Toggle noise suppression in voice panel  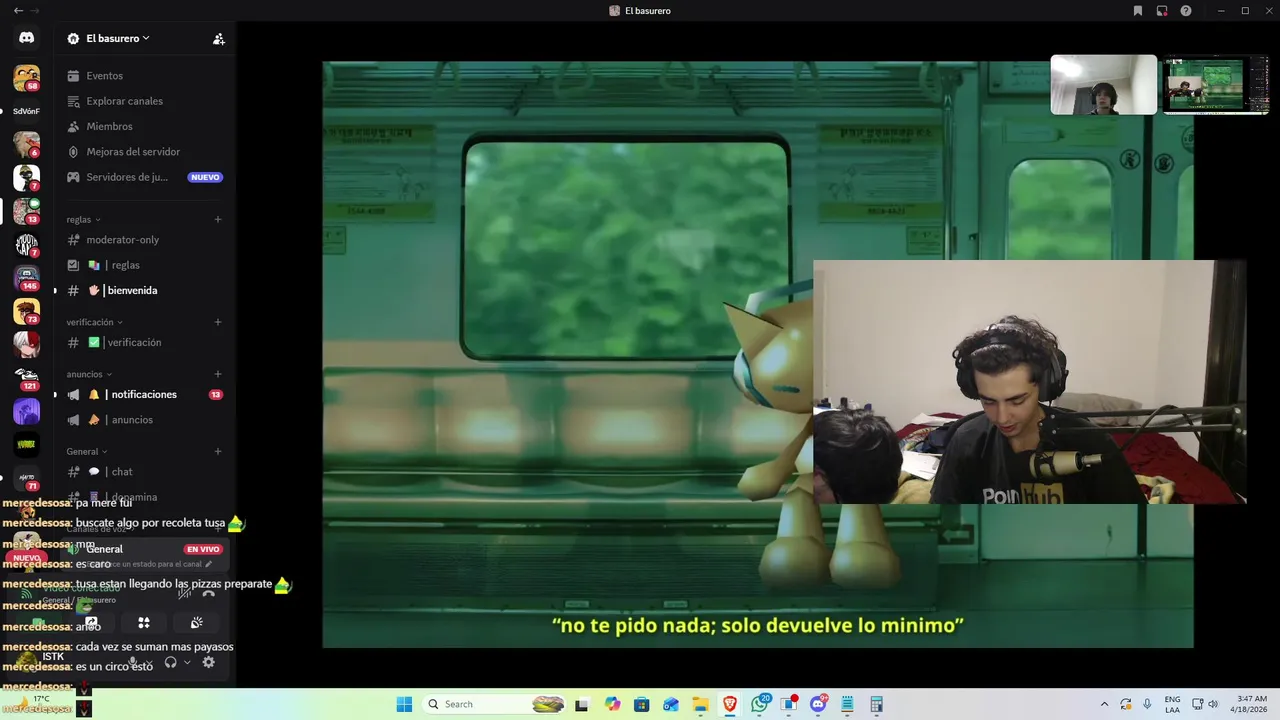pyautogui.click(x=184, y=593)
